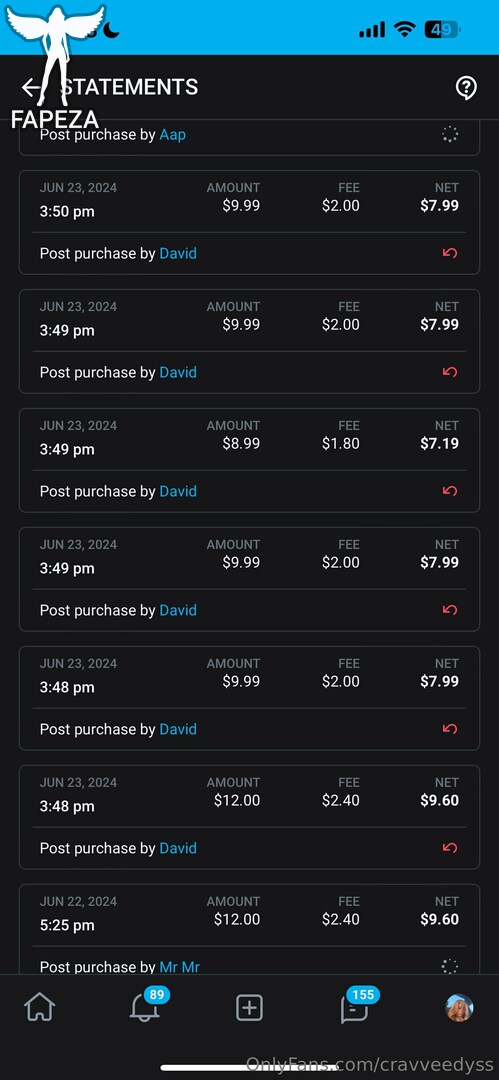Tap the battery indicator in status bar
Viewport: 499px width, 1080px height.
point(442,29)
